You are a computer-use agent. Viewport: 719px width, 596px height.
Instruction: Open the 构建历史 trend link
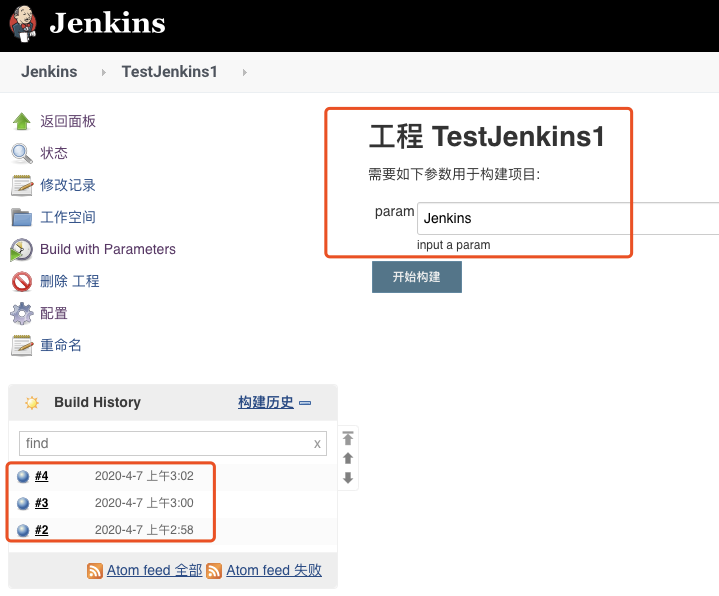(265, 403)
